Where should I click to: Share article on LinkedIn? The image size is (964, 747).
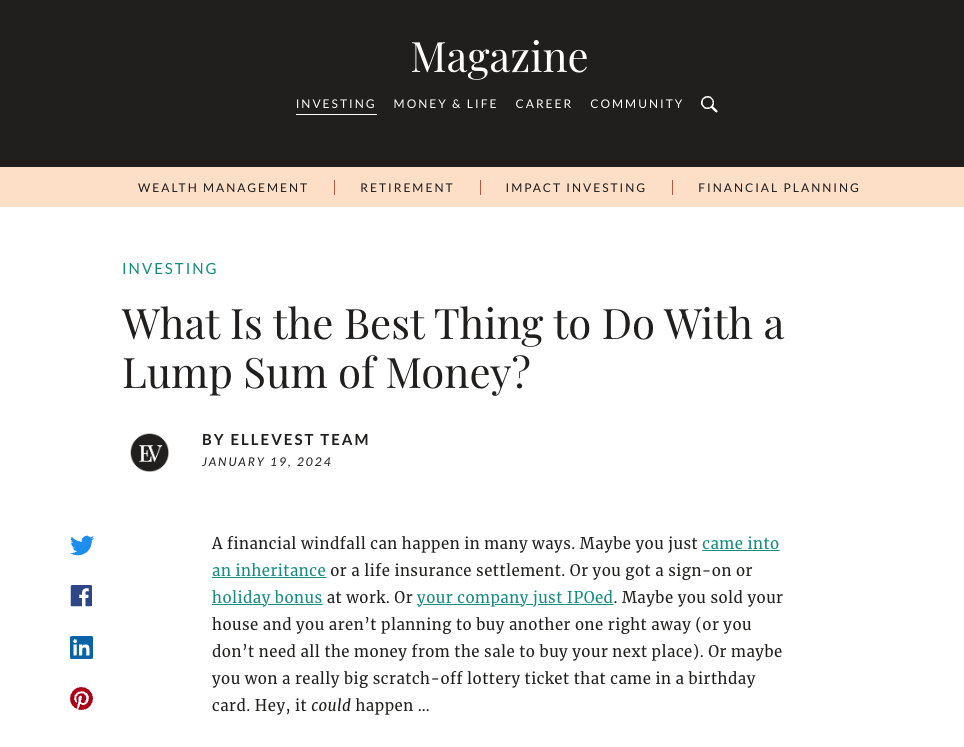pos(82,648)
